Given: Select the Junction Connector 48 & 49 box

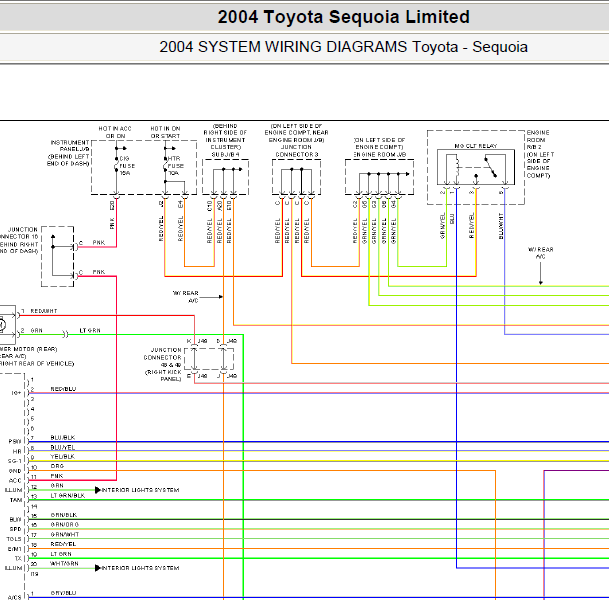Looking at the screenshot, I should pyautogui.click(x=209, y=359).
